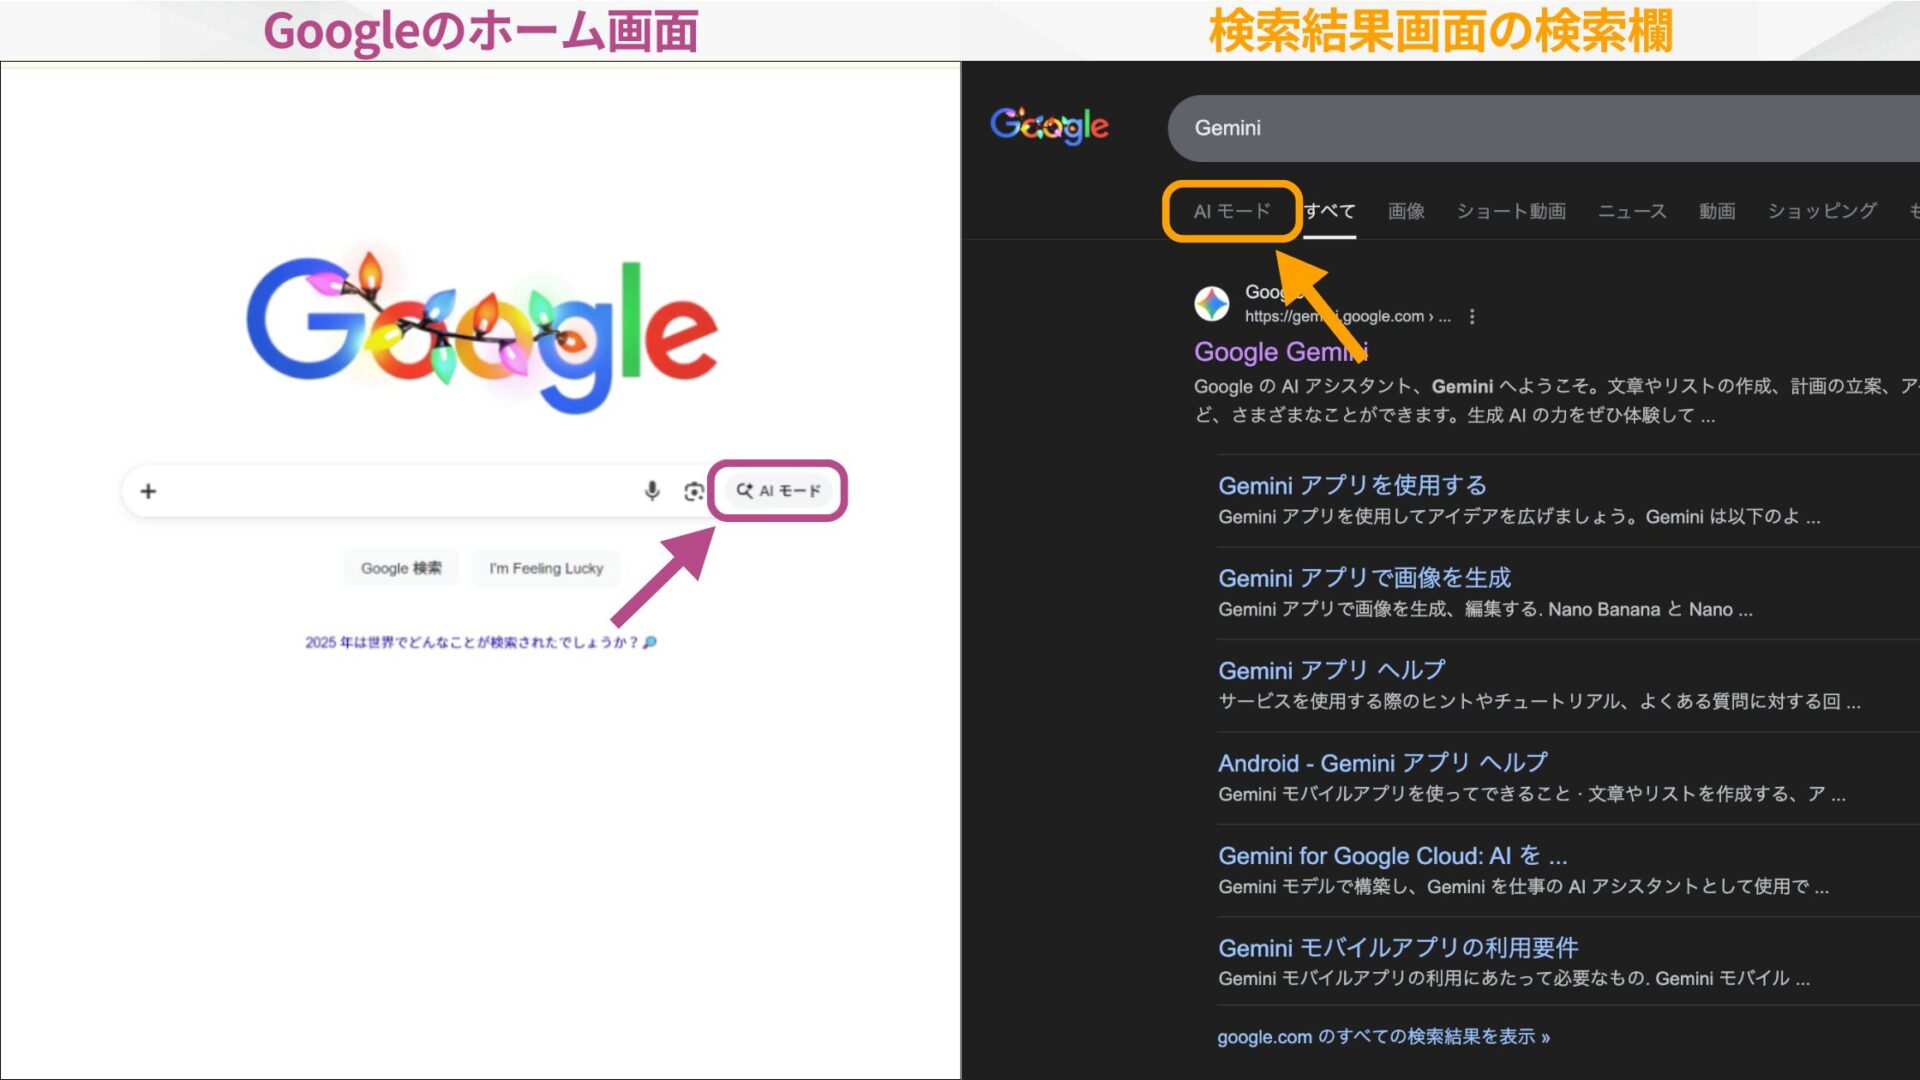Viewport: 1920px width, 1080px height.
Task: Click the Google 検索 button
Action: pyautogui.click(x=400, y=567)
